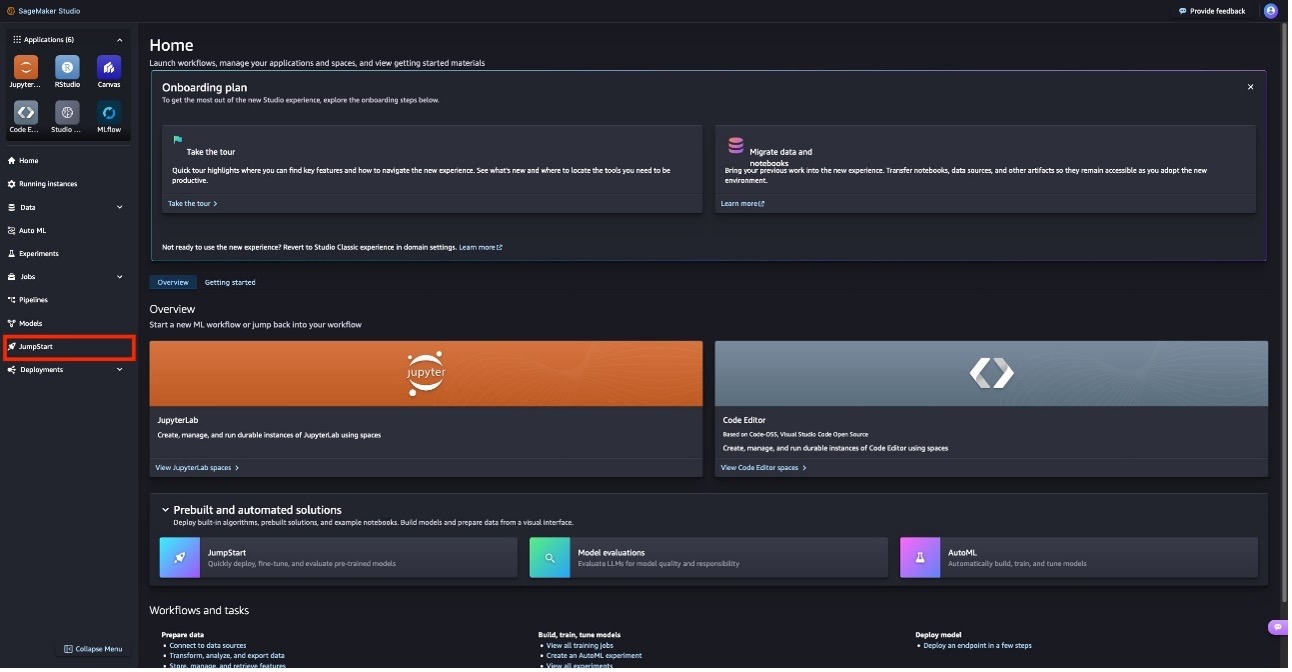Viewport: 1292px width, 672px height.
Task: Open the JupyterLab application icon
Action: pyautogui.click(x=26, y=67)
